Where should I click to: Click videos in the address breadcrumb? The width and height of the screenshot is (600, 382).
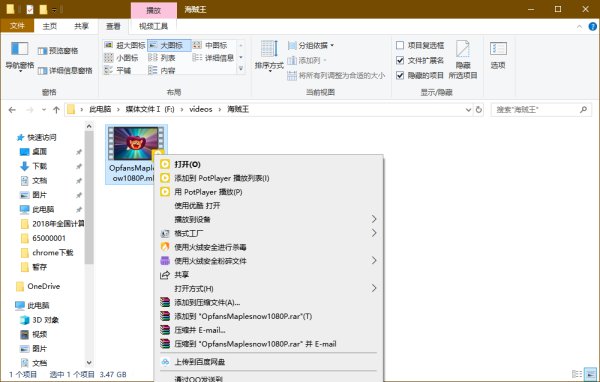click(201, 109)
